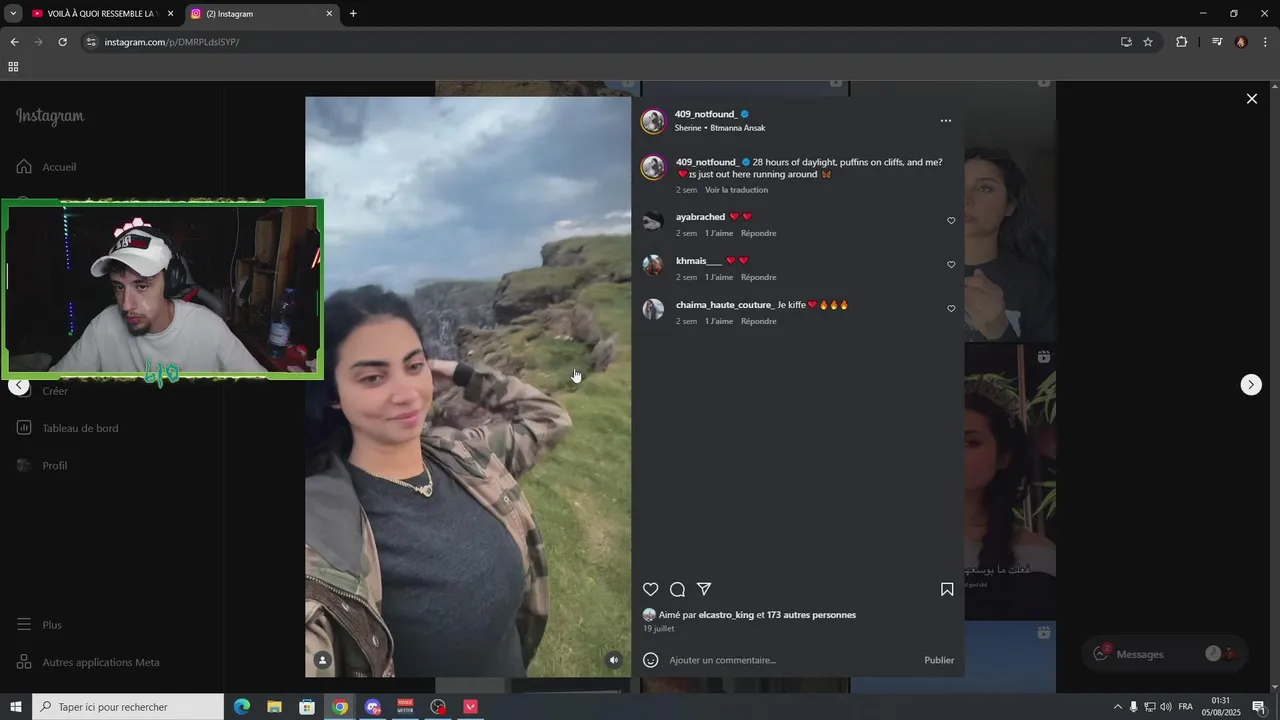Click 'Taper ici pour rechercher' search box
The height and width of the screenshot is (720, 1280).
[x=128, y=707]
